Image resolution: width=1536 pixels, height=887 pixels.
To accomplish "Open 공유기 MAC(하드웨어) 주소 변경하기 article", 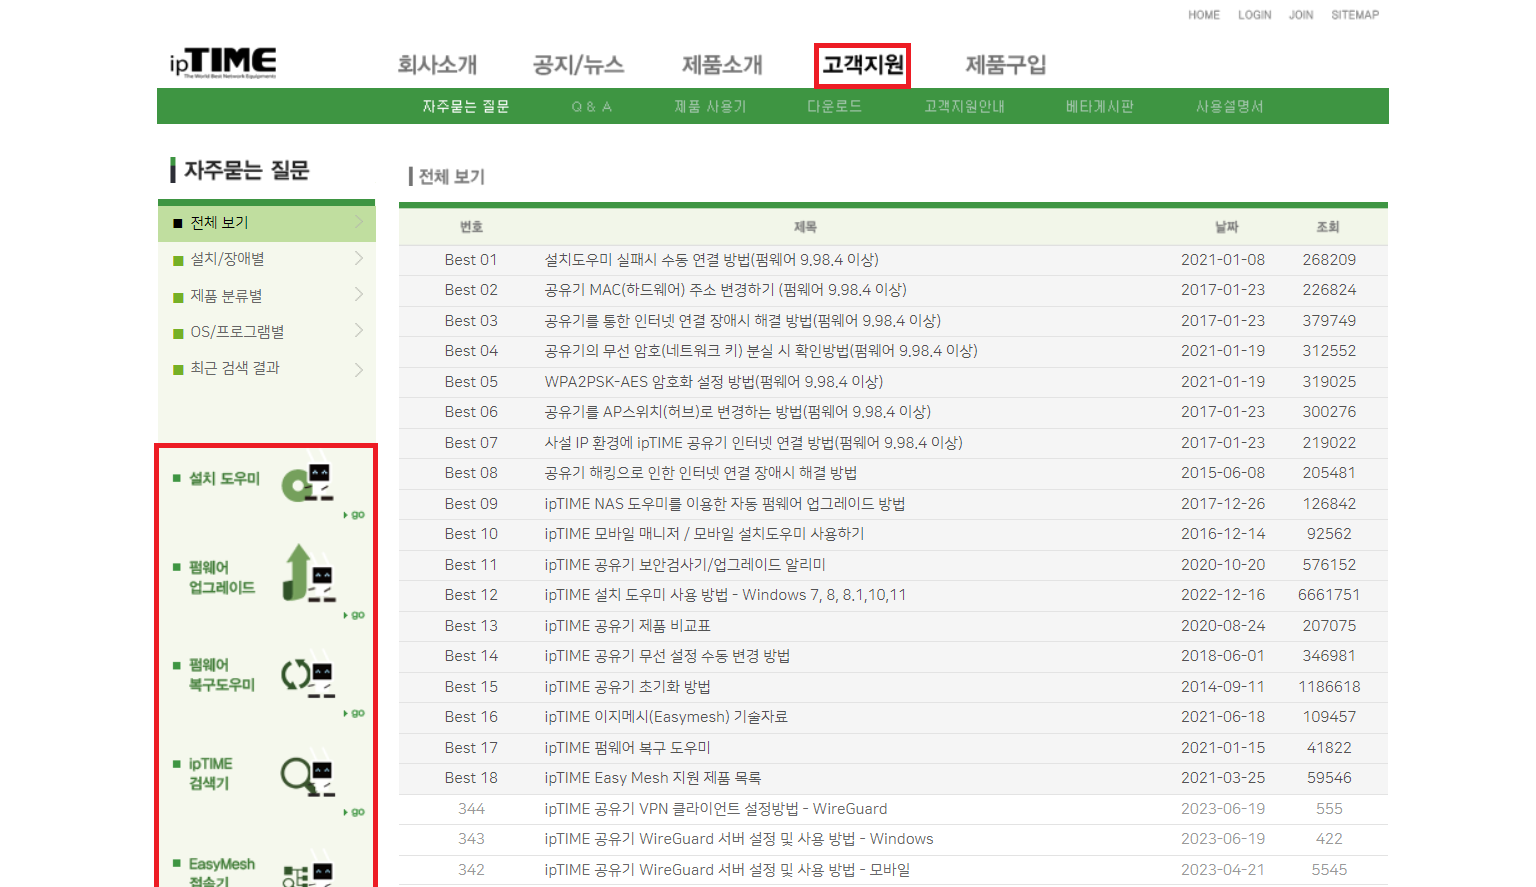I will point(725,290).
